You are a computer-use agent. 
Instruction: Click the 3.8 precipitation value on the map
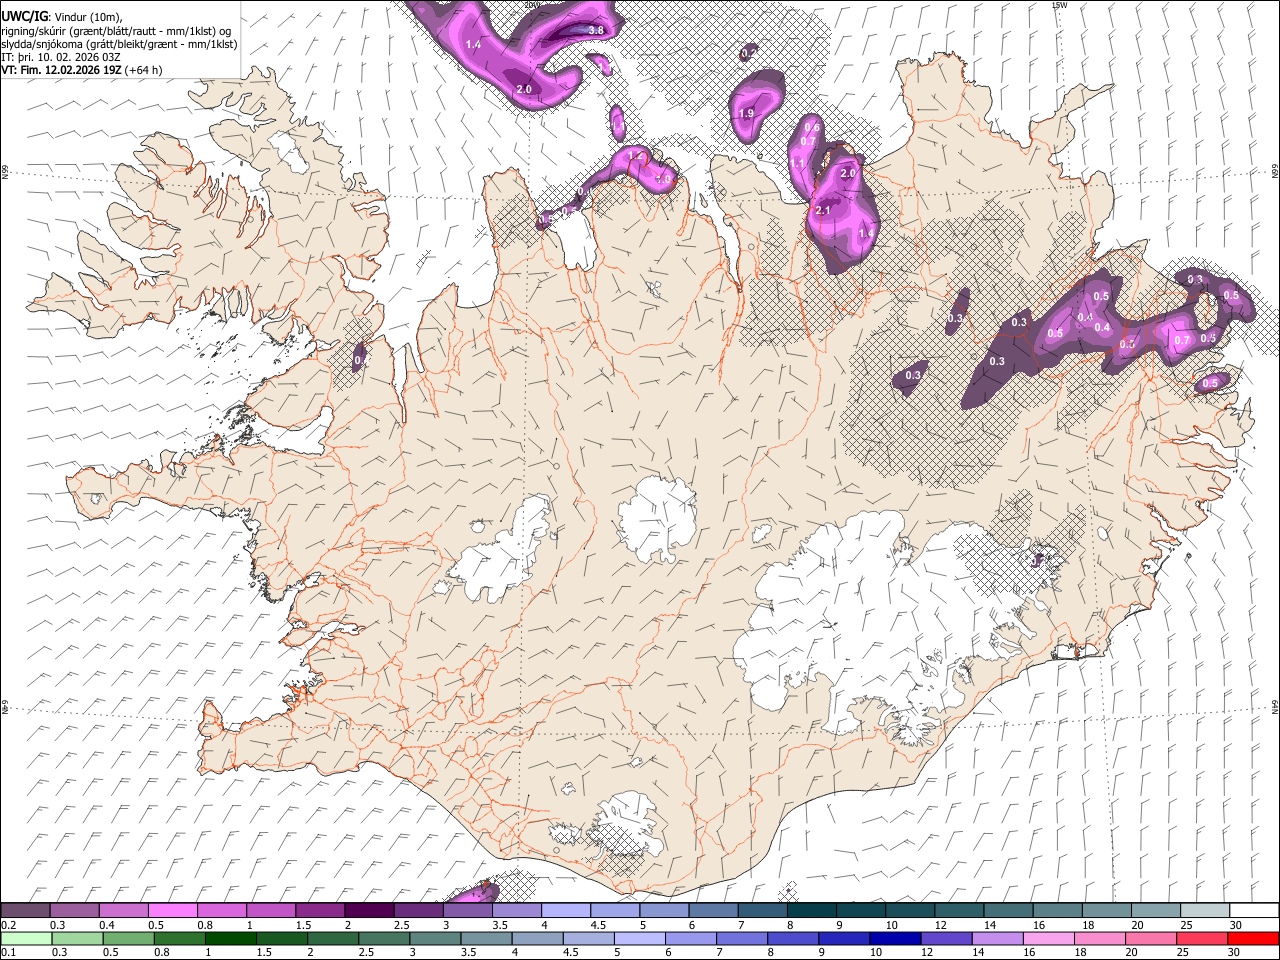pyautogui.click(x=596, y=31)
